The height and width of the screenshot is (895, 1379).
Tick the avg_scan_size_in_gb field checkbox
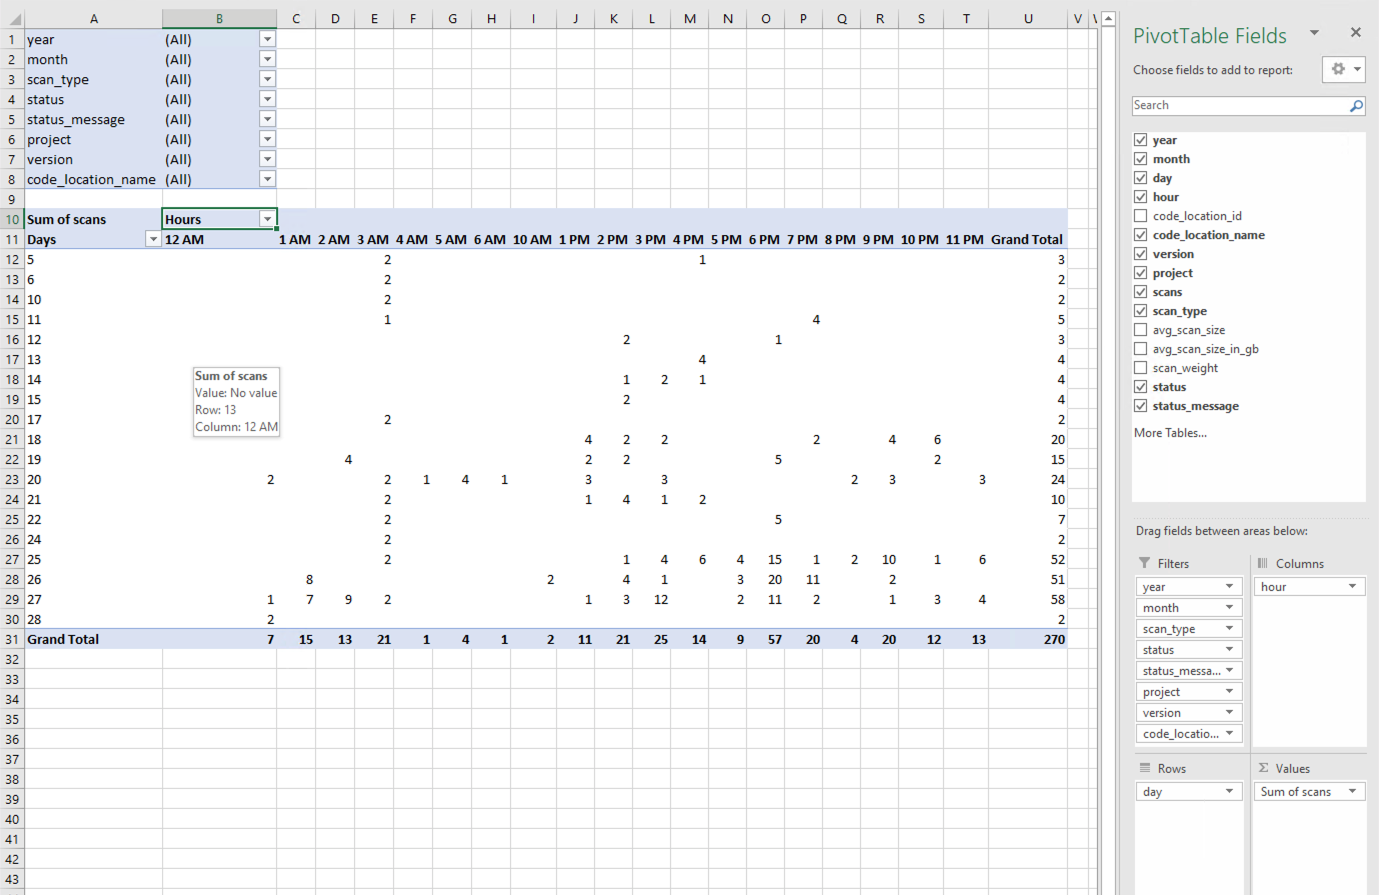click(1140, 349)
